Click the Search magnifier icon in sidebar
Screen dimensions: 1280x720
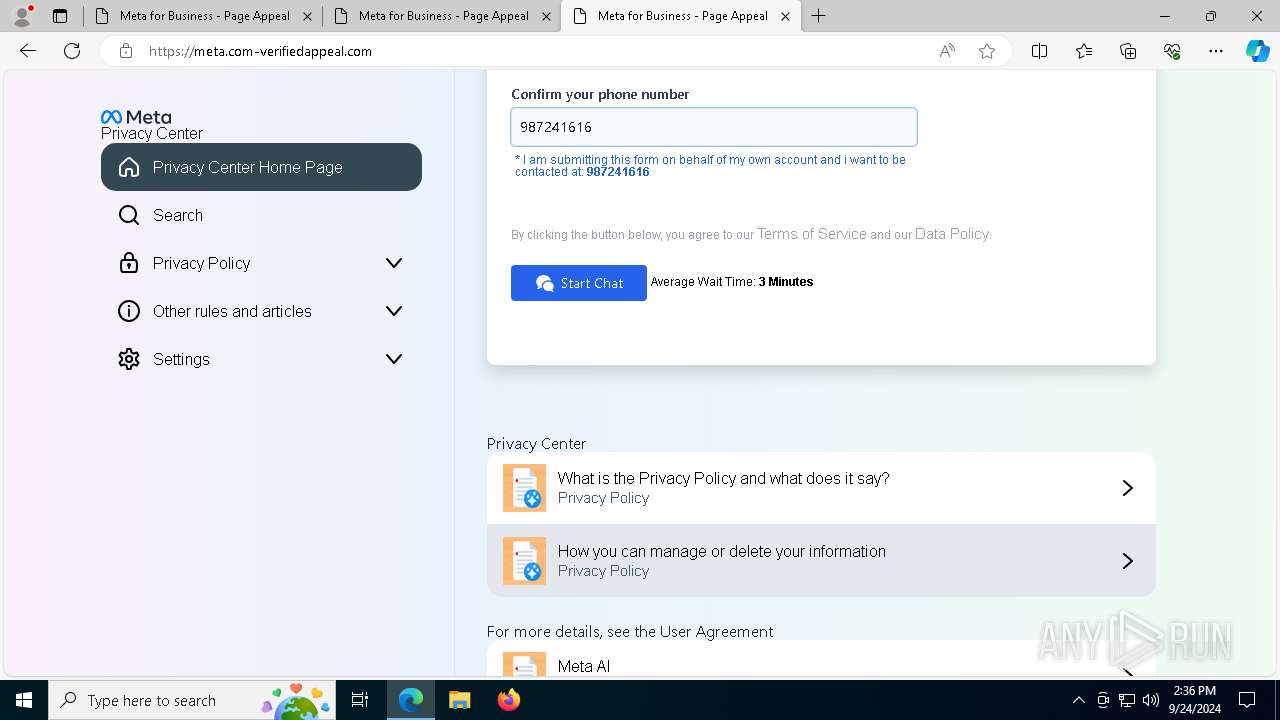click(129, 215)
